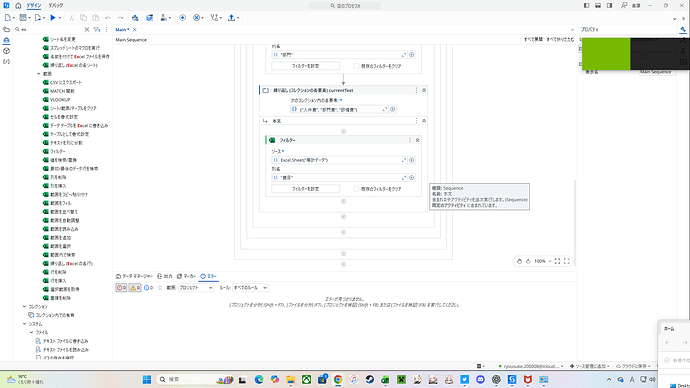Switch to the デバッグ ribbon tab

pyautogui.click(x=55, y=6)
